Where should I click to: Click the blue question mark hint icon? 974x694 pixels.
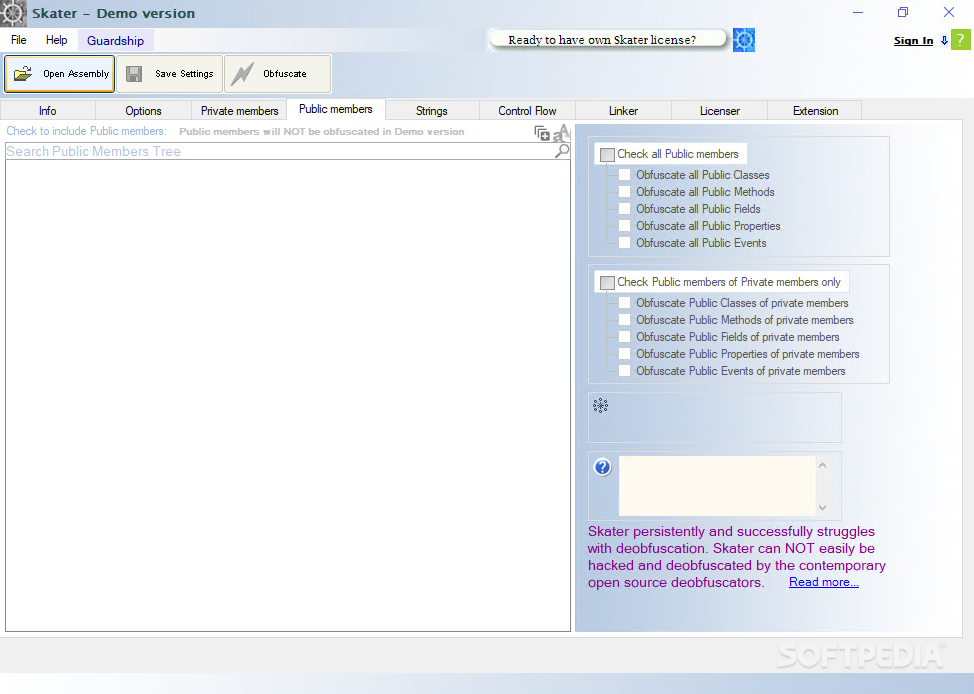pos(603,467)
